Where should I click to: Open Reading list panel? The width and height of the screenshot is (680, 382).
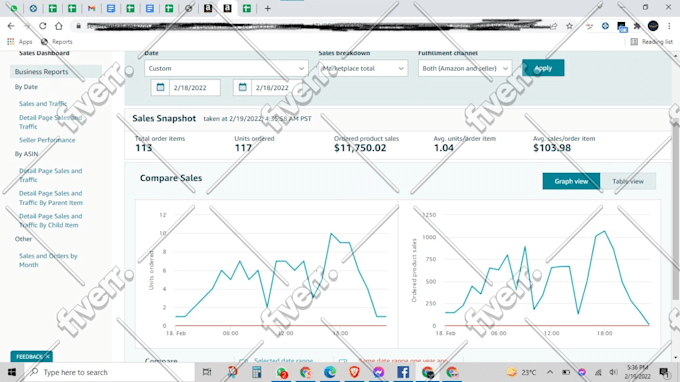pyautogui.click(x=651, y=42)
